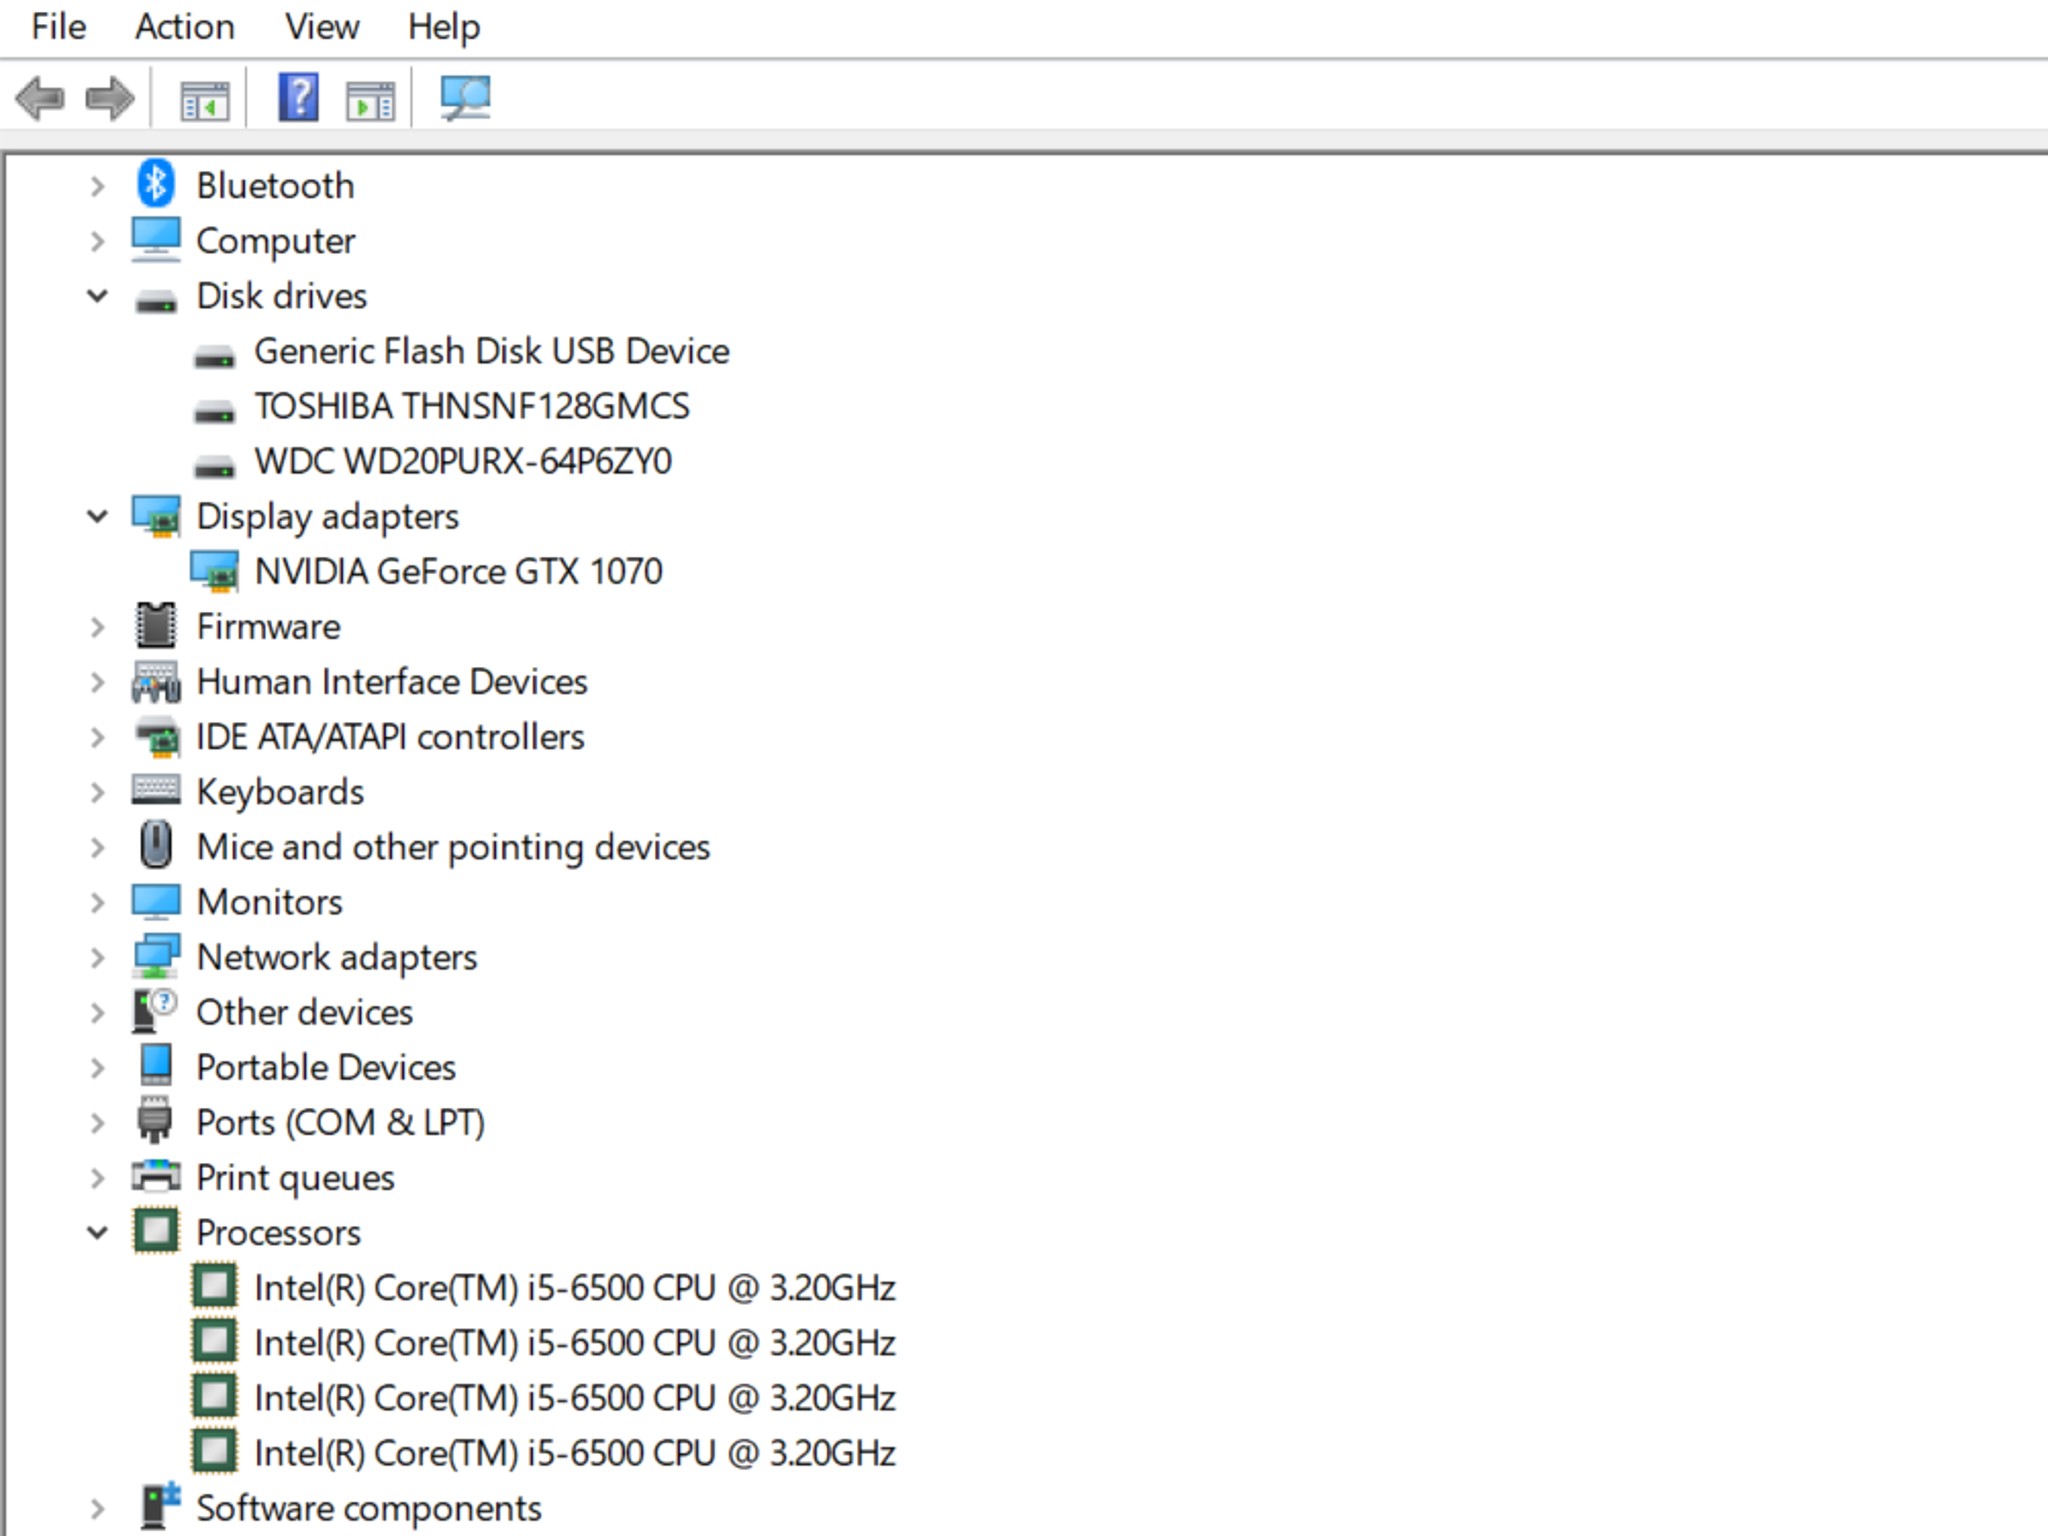Image resolution: width=2048 pixels, height=1536 pixels.
Task: Click the Back arrow toolbar icon
Action: click(x=40, y=98)
